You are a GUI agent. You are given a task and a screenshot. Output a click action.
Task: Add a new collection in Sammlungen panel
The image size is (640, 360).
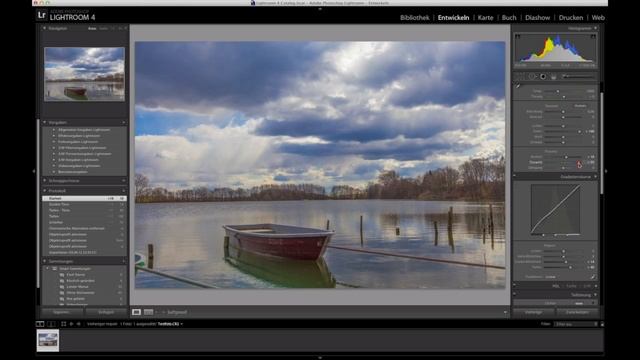[x=124, y=261]
